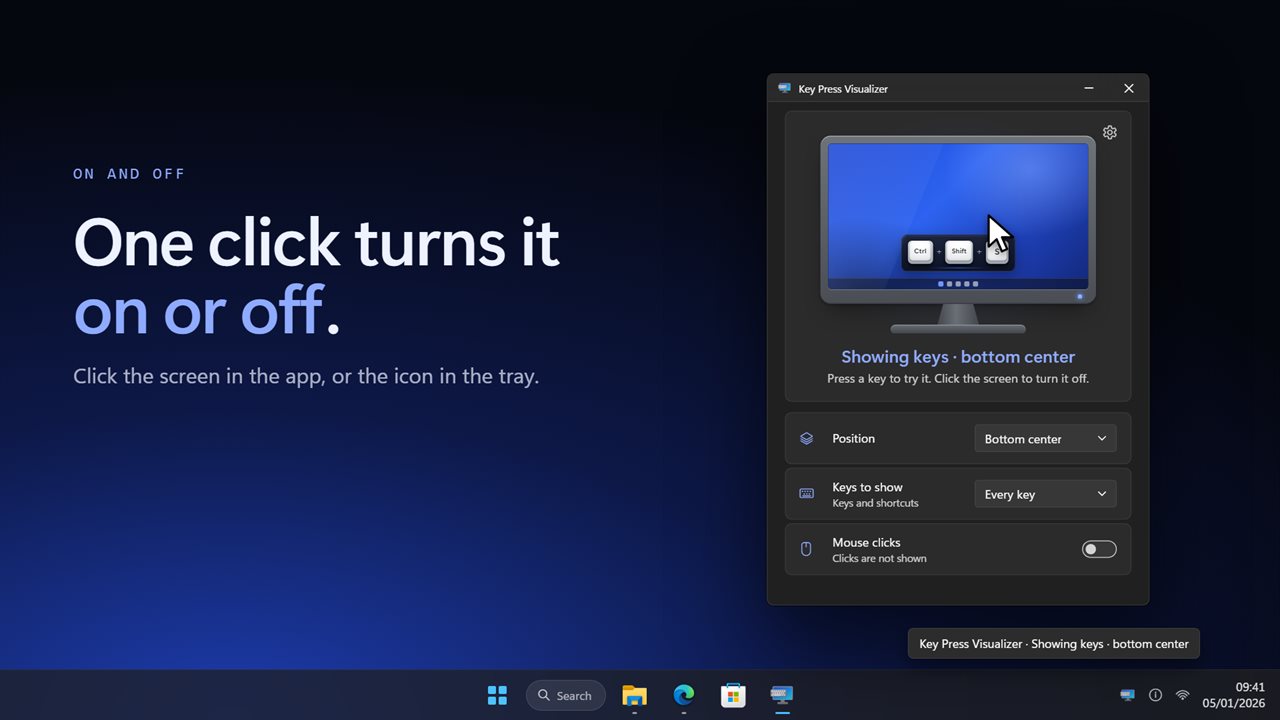Click the info icon in the system tray
Image resolution: width=1280 pixels, height=720 pixels.
1155,695
